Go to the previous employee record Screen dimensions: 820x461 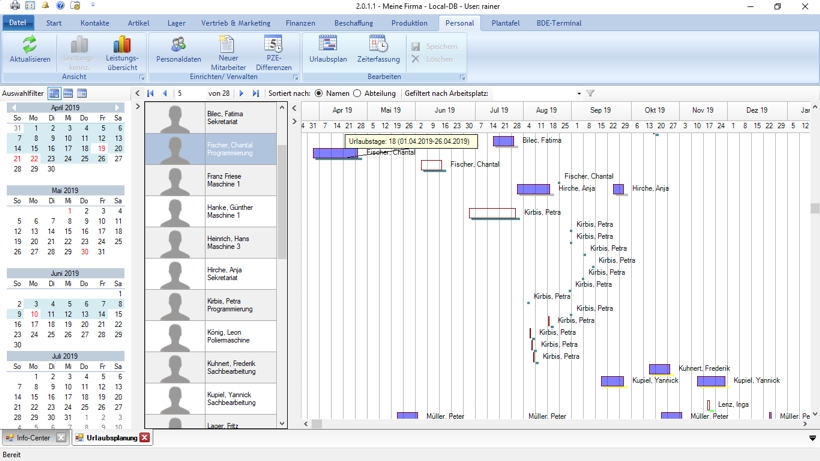[165, 94]
